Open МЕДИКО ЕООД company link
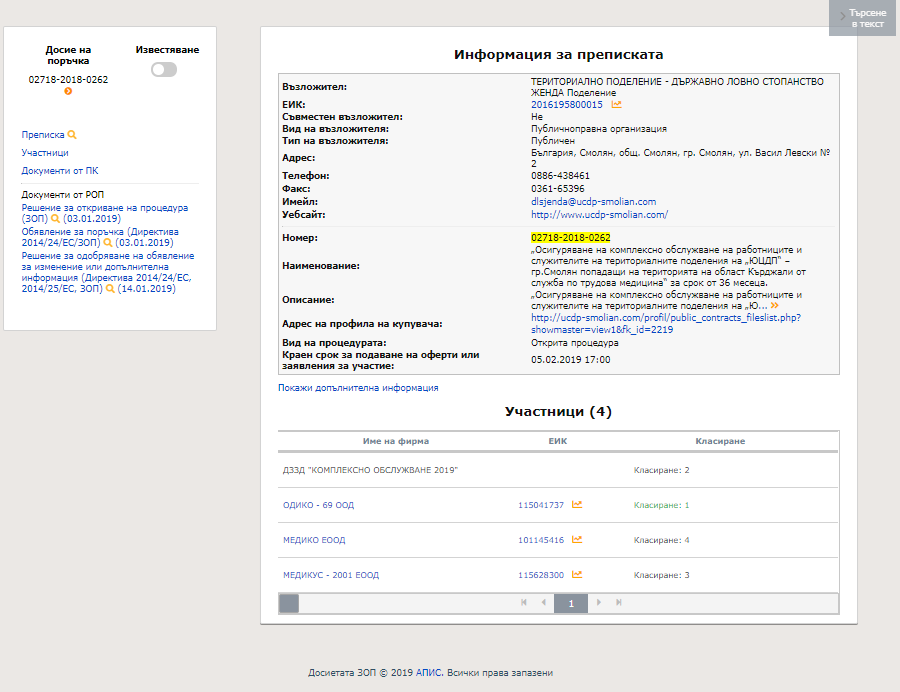 [314, 540]
